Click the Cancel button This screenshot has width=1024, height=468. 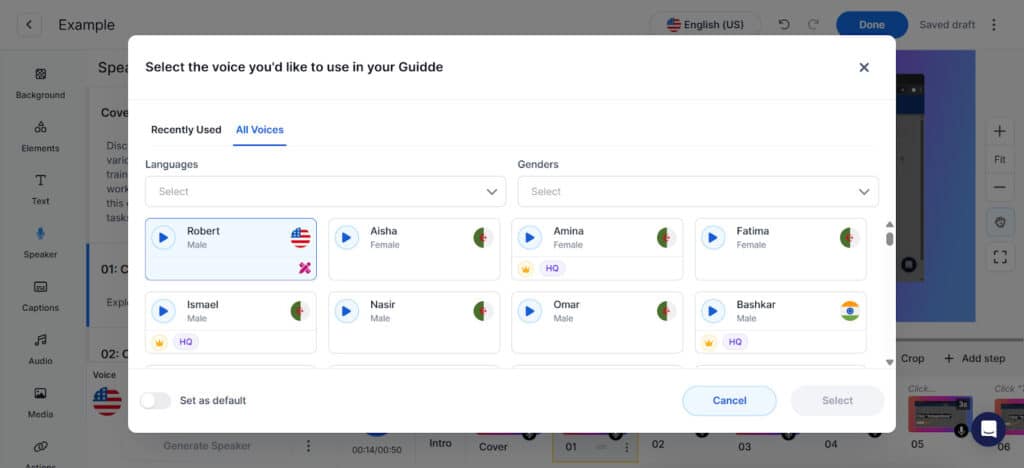click(x=729, y=401)
